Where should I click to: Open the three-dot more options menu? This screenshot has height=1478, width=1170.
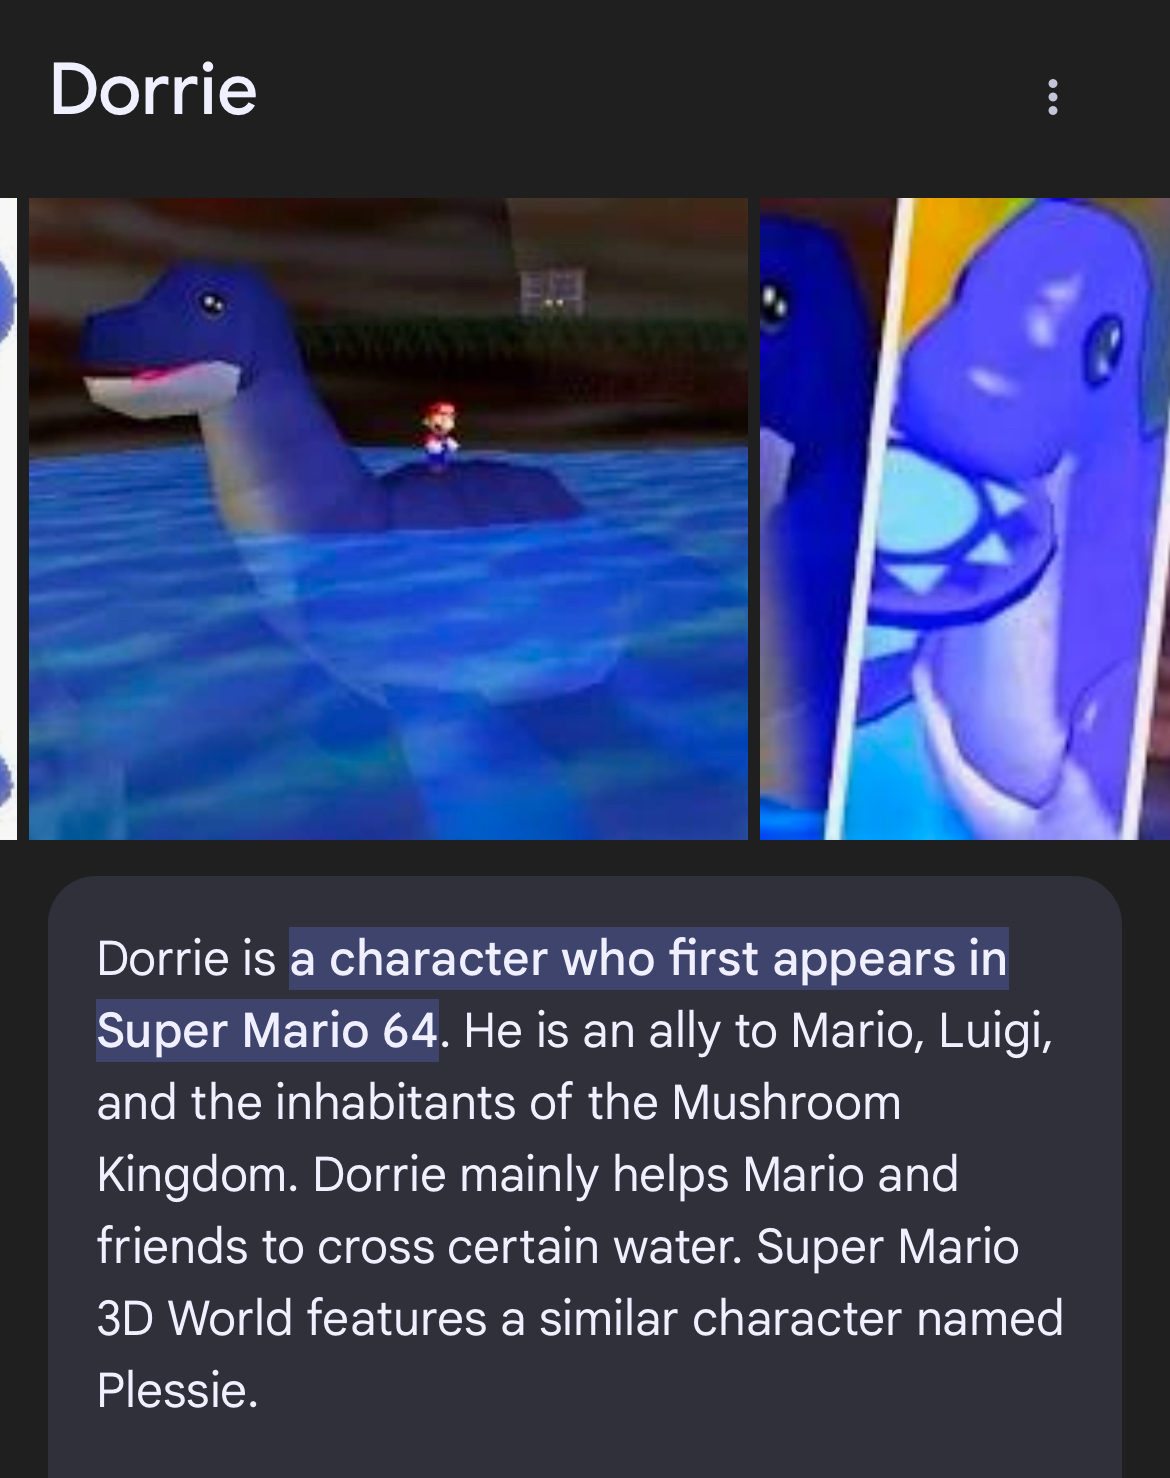point(1051,97)
